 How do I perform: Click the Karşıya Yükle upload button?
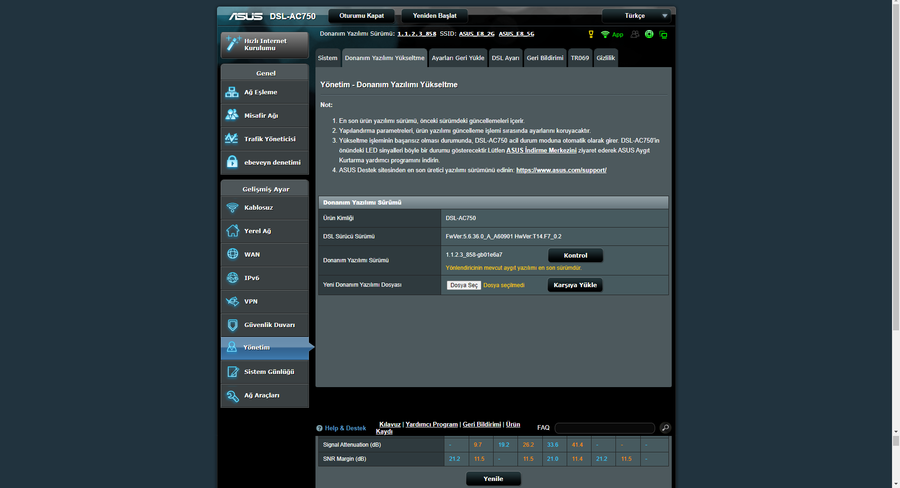[575, 285]
